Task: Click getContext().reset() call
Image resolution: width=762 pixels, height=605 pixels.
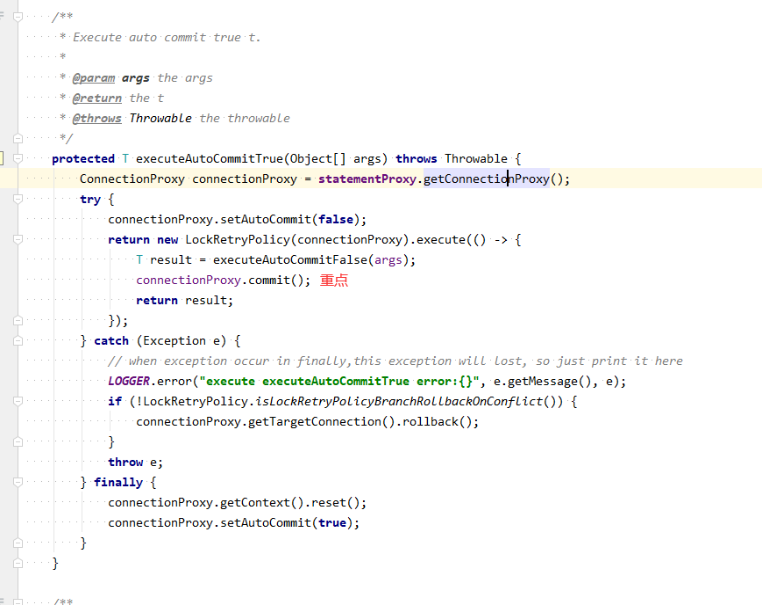Action: [x=290, y=503]
